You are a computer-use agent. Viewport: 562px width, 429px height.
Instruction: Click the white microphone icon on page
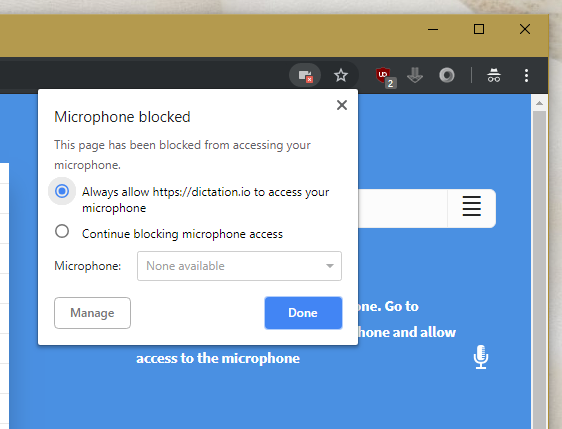click(x=481, y=357)
